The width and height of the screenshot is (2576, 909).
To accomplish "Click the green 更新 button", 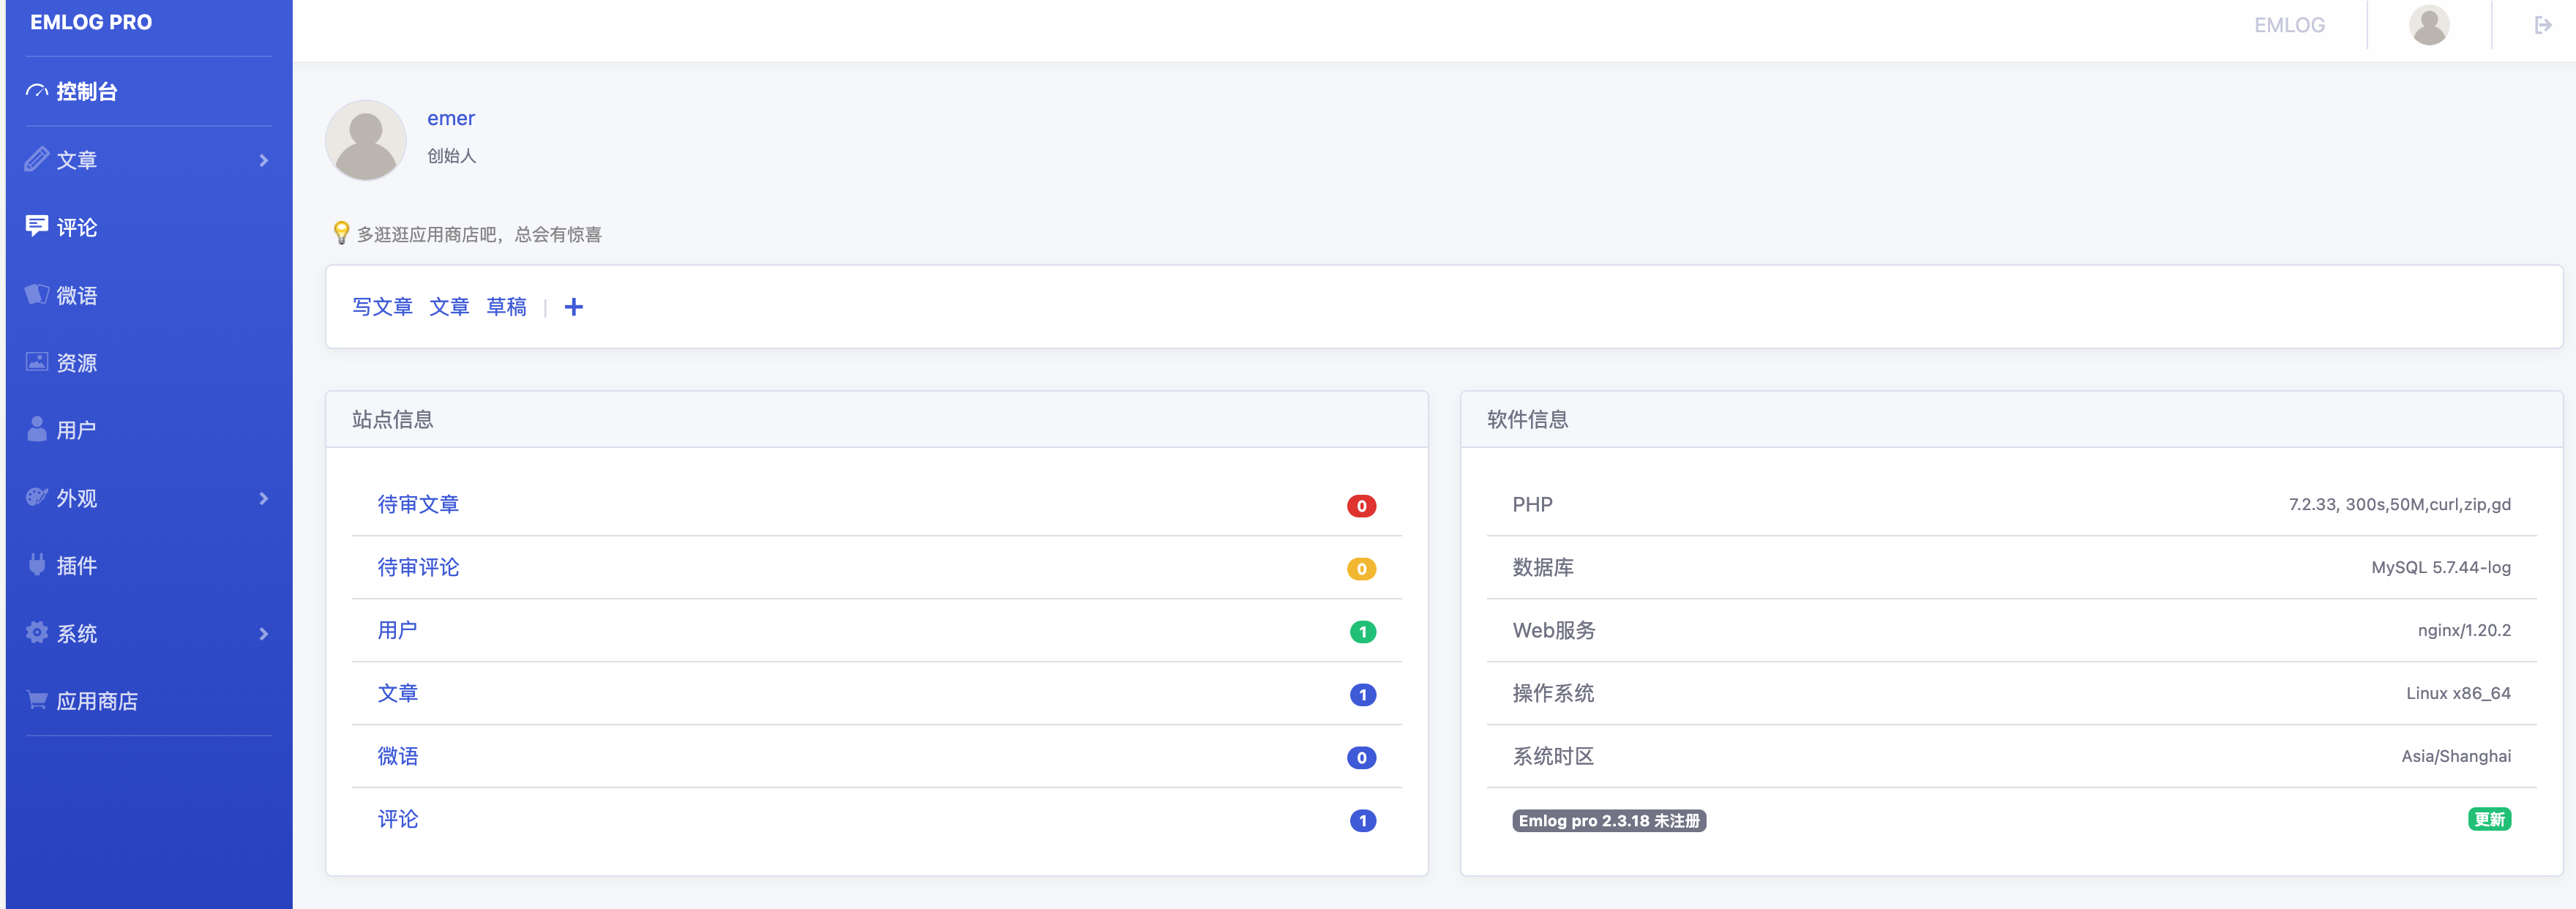I will pyautogui.click(x=2489, y=819).
